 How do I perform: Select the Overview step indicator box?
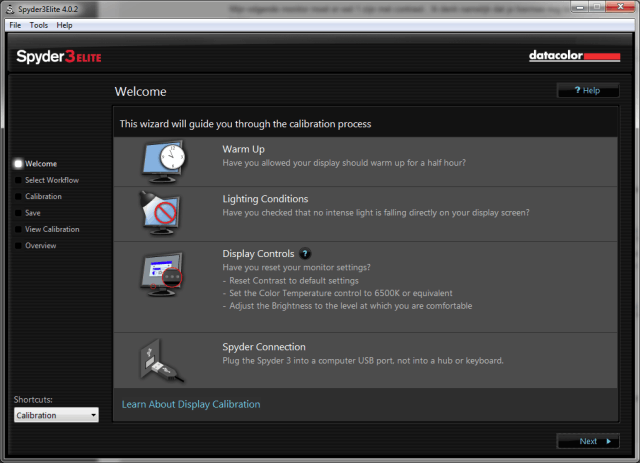[18, 245]
